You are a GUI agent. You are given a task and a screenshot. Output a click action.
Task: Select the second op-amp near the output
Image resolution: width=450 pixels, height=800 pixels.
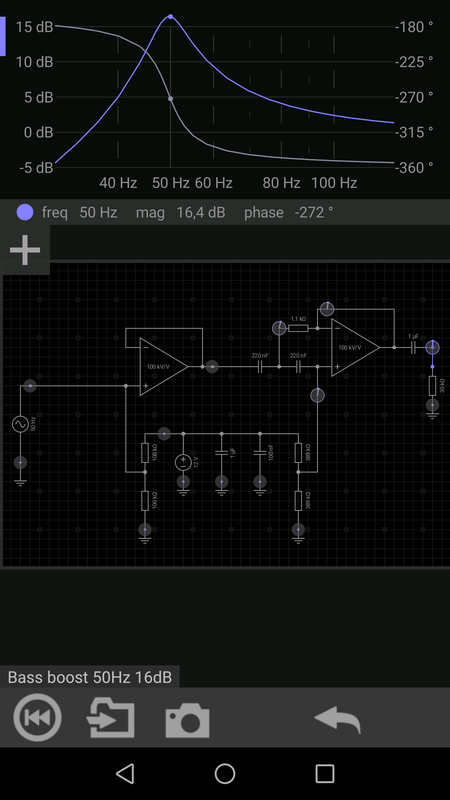pos(355,347)
